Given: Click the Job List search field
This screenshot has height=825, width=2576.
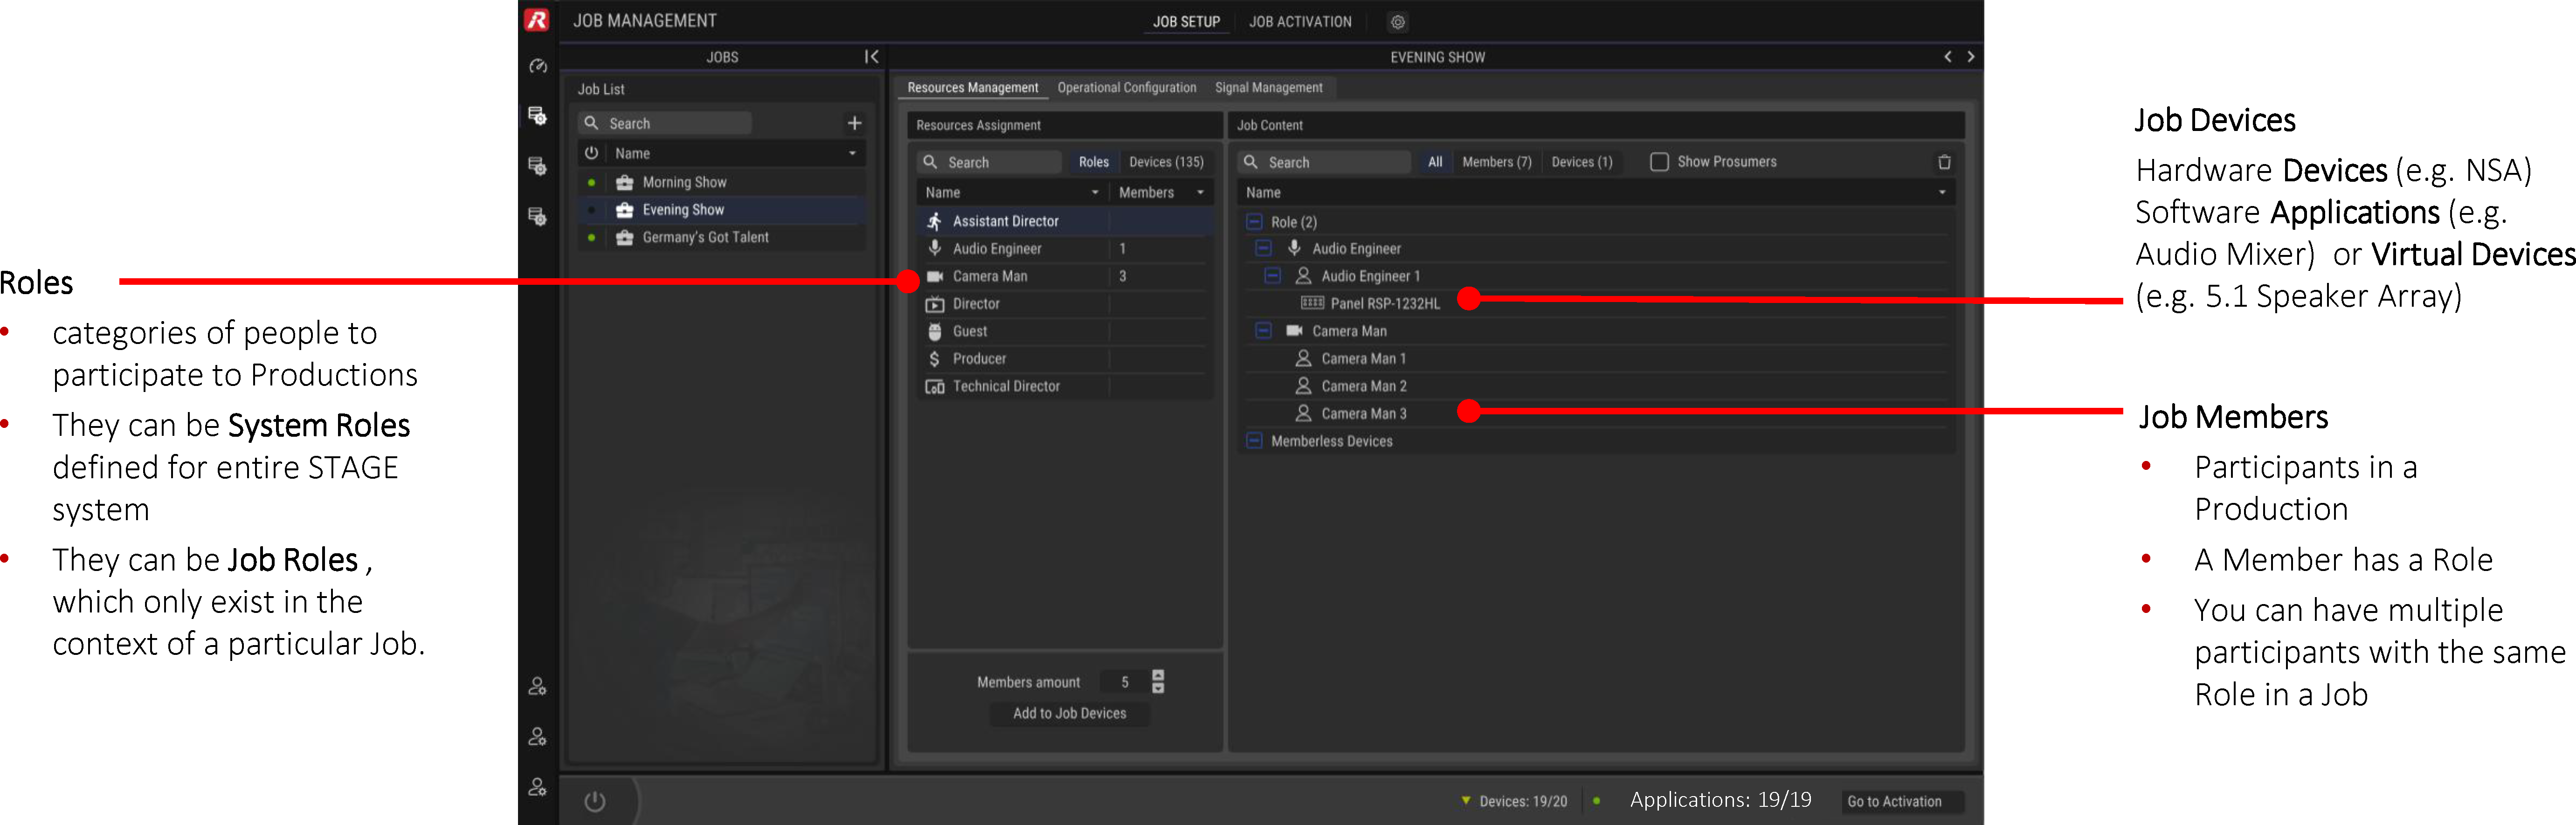Looking at the screenshot, I should pyautogui.click(x=665, y=123).
